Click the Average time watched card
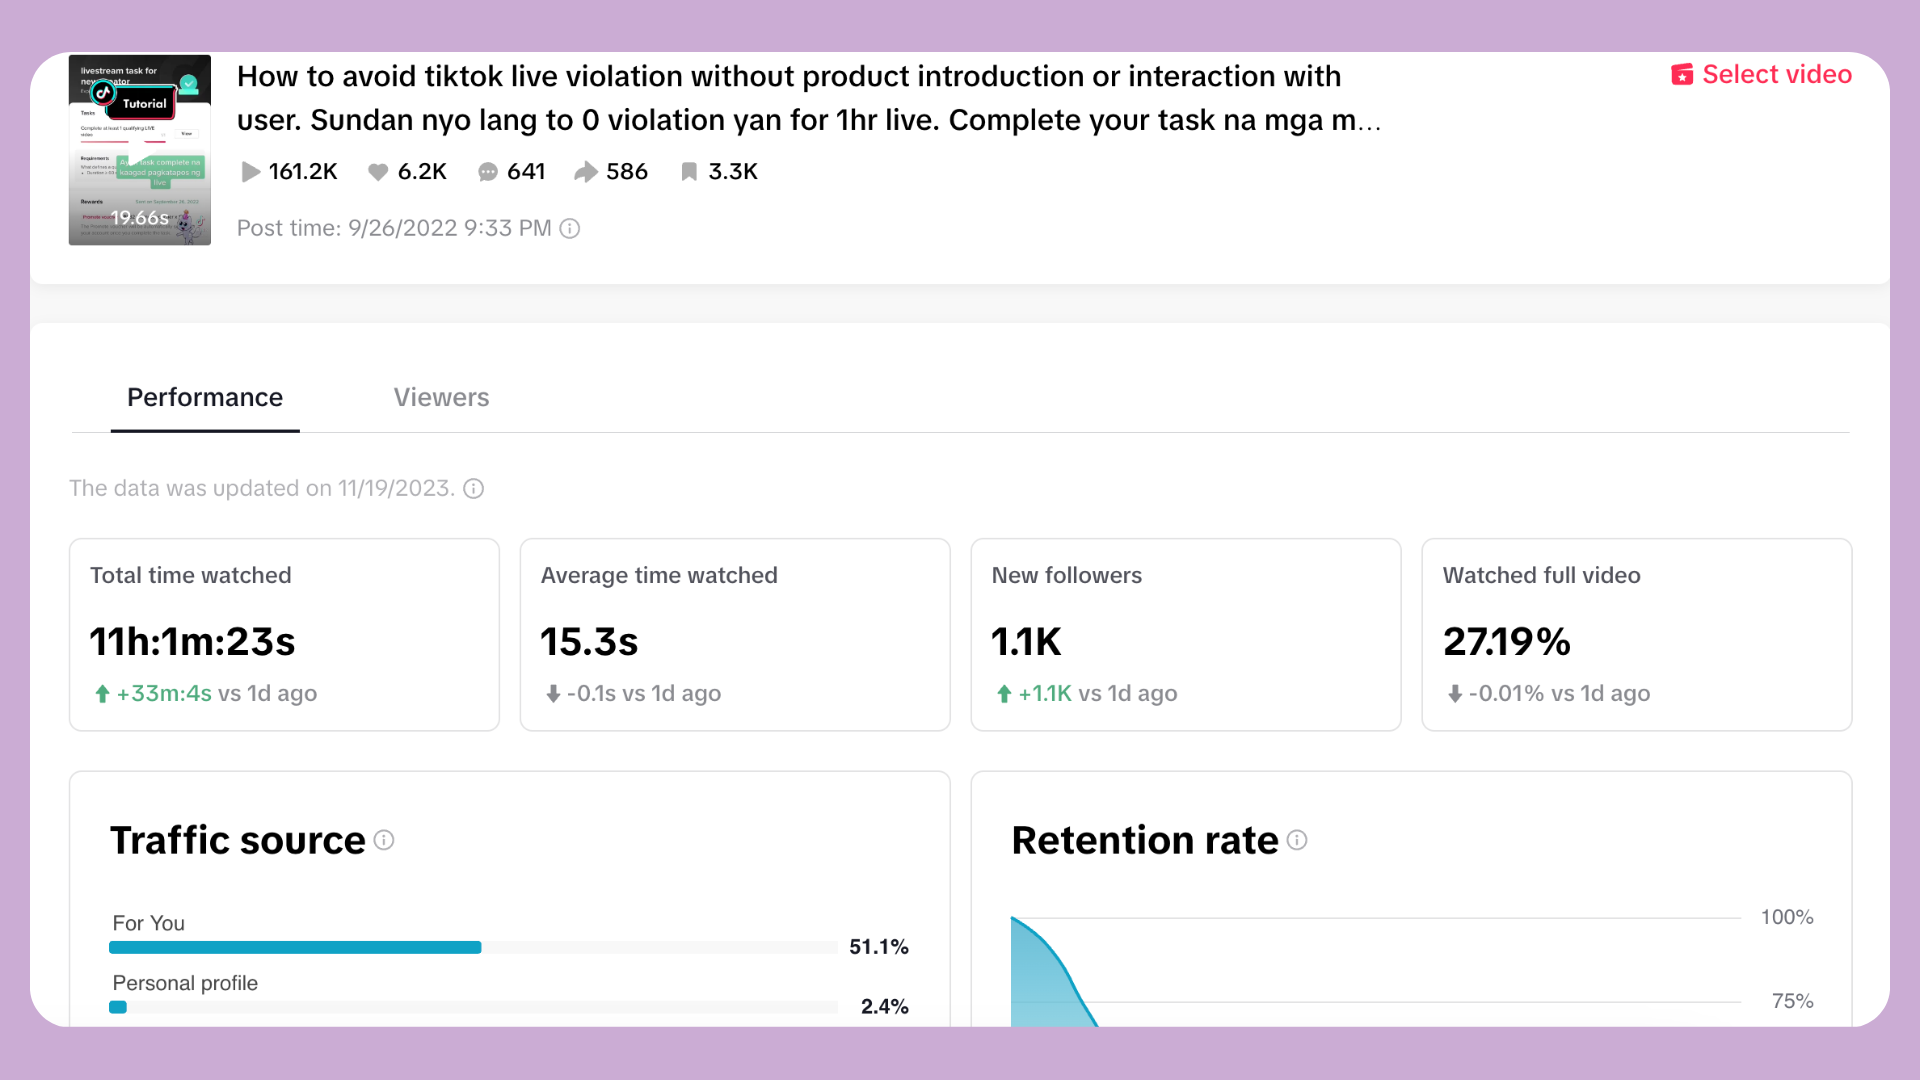The image size is (1920, 1080). tap(735, 635)
